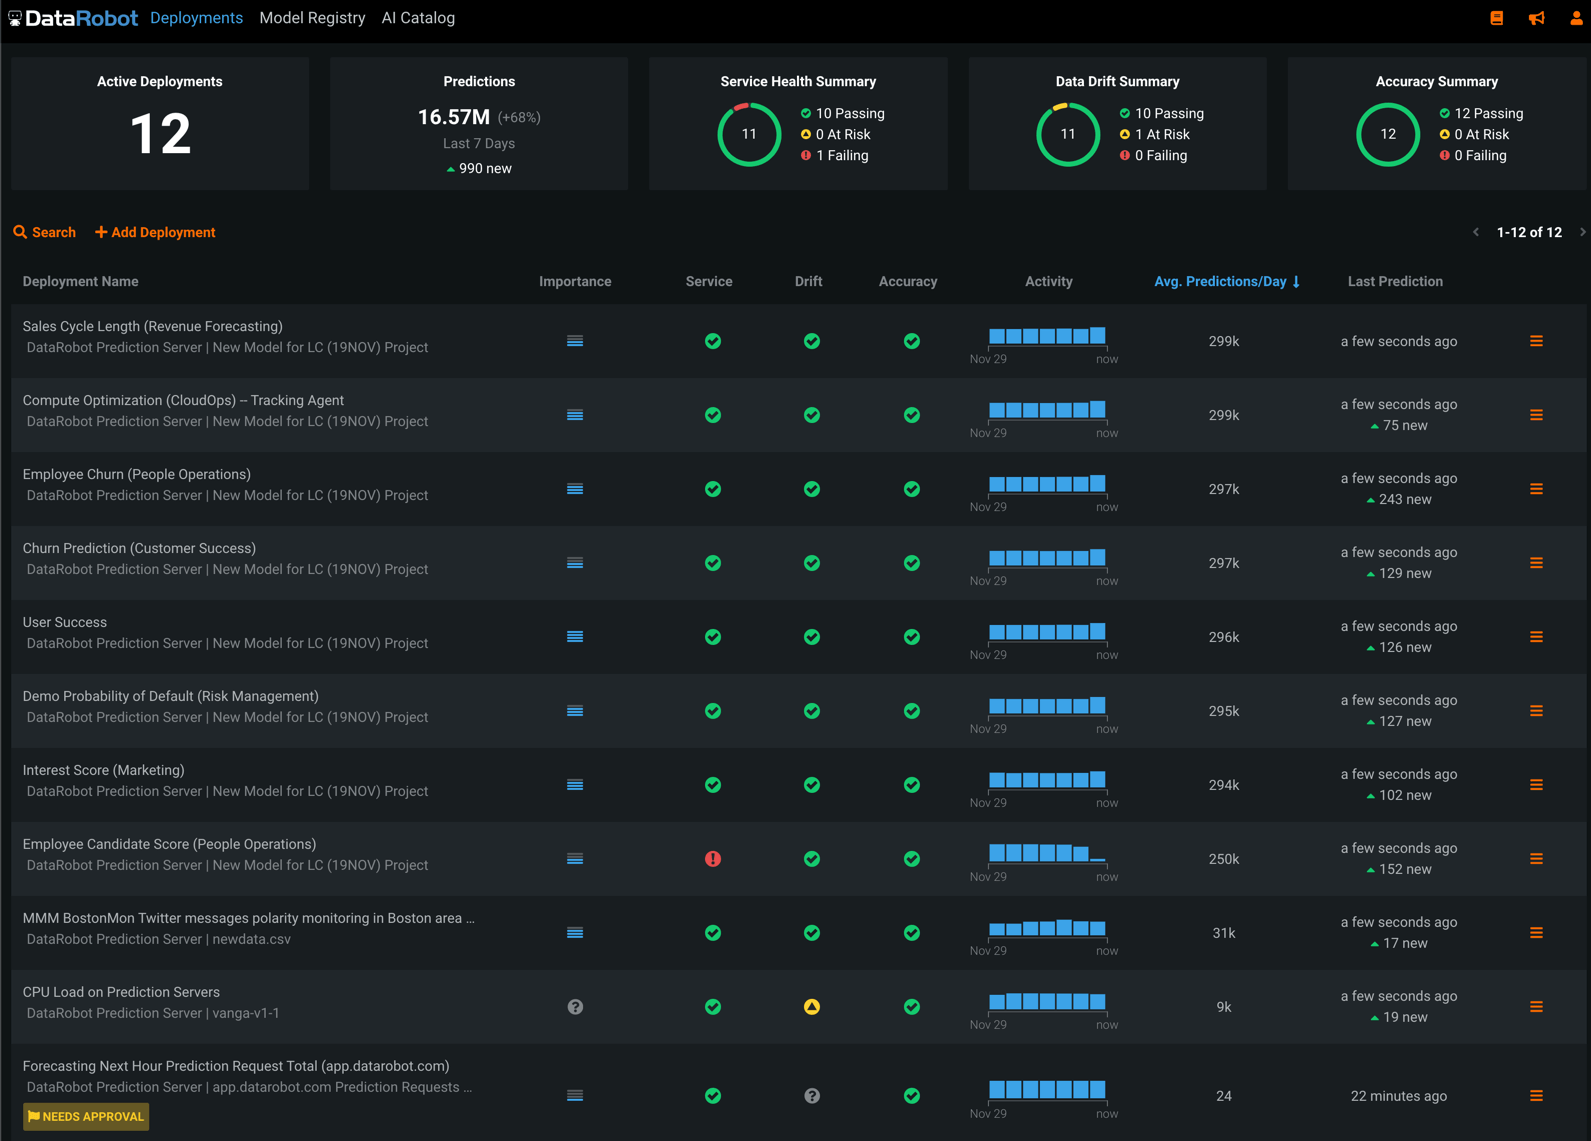Click at-risk drift icon for CPU Load
This screenshot has width=1591, height=1141.
[812, 1007]
